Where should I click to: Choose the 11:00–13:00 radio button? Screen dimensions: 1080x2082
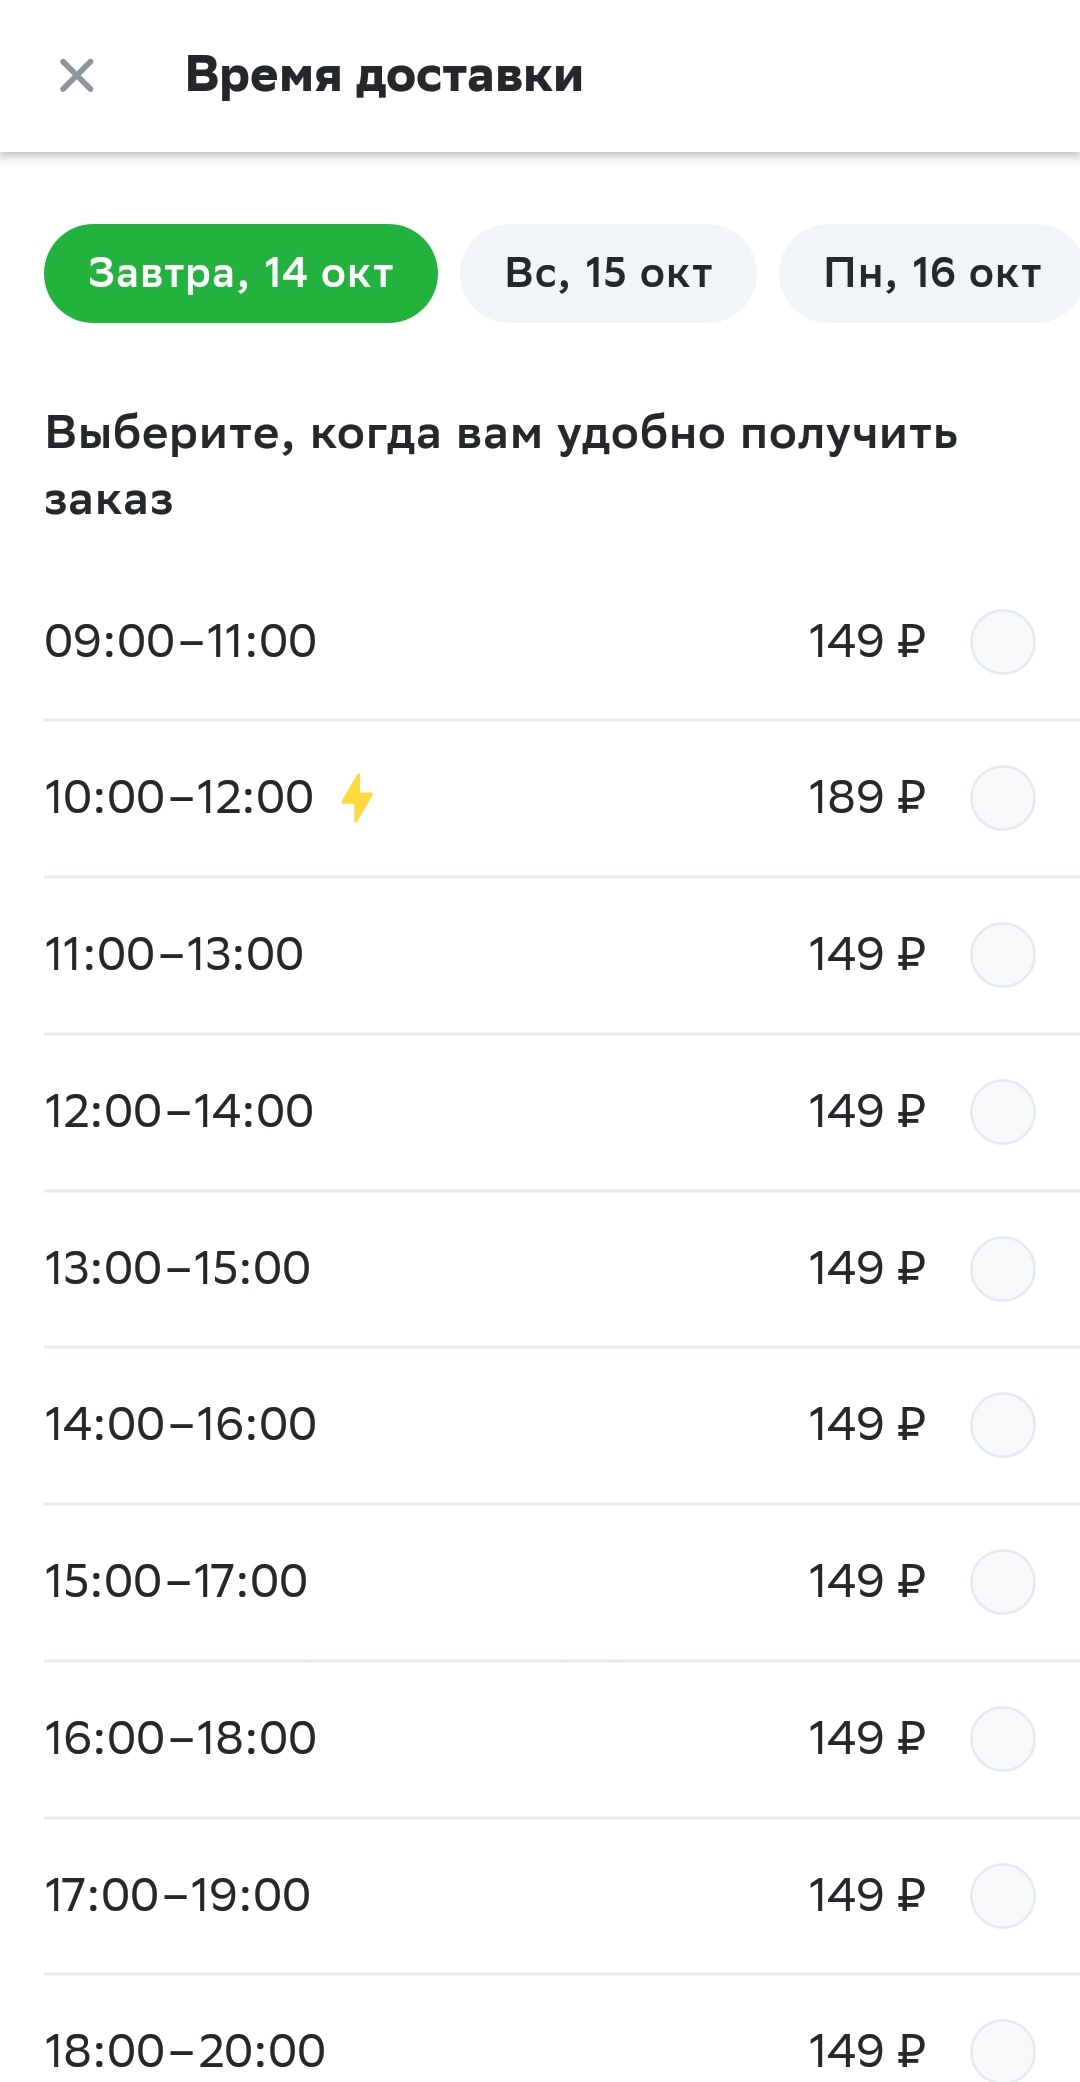coord(1002,955)
